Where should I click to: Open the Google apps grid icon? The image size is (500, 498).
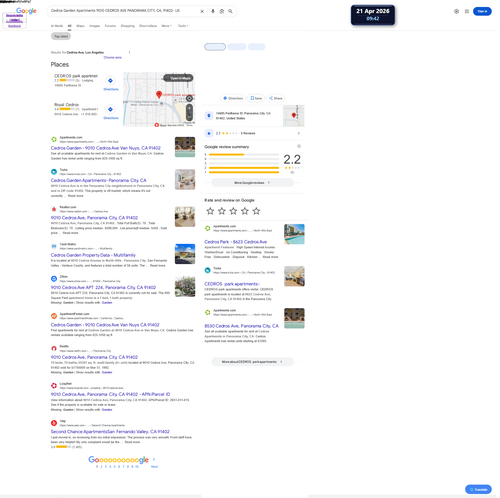tap(467, 11)
